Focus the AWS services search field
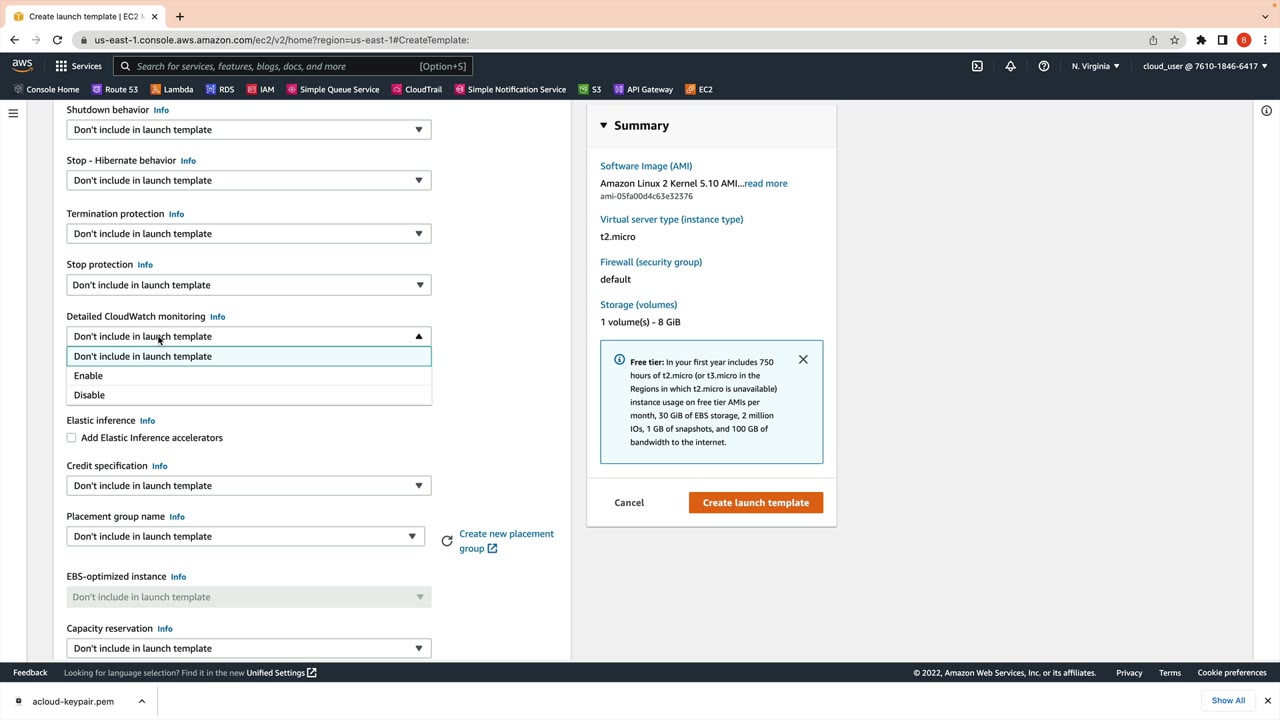This screenshot has height=720, width=1280. point(293,66)
